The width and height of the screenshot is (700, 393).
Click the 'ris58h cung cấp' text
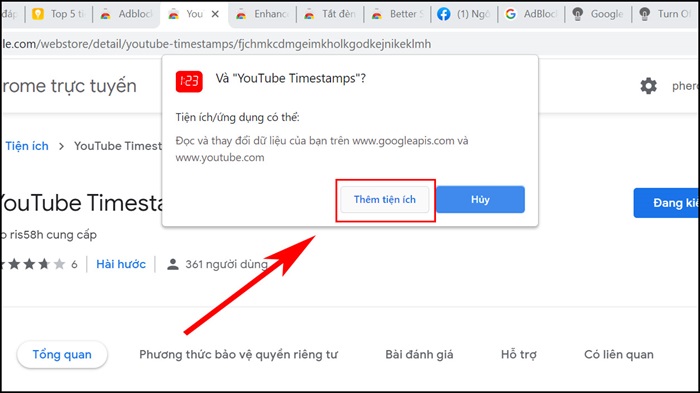(x=53, y=234)
